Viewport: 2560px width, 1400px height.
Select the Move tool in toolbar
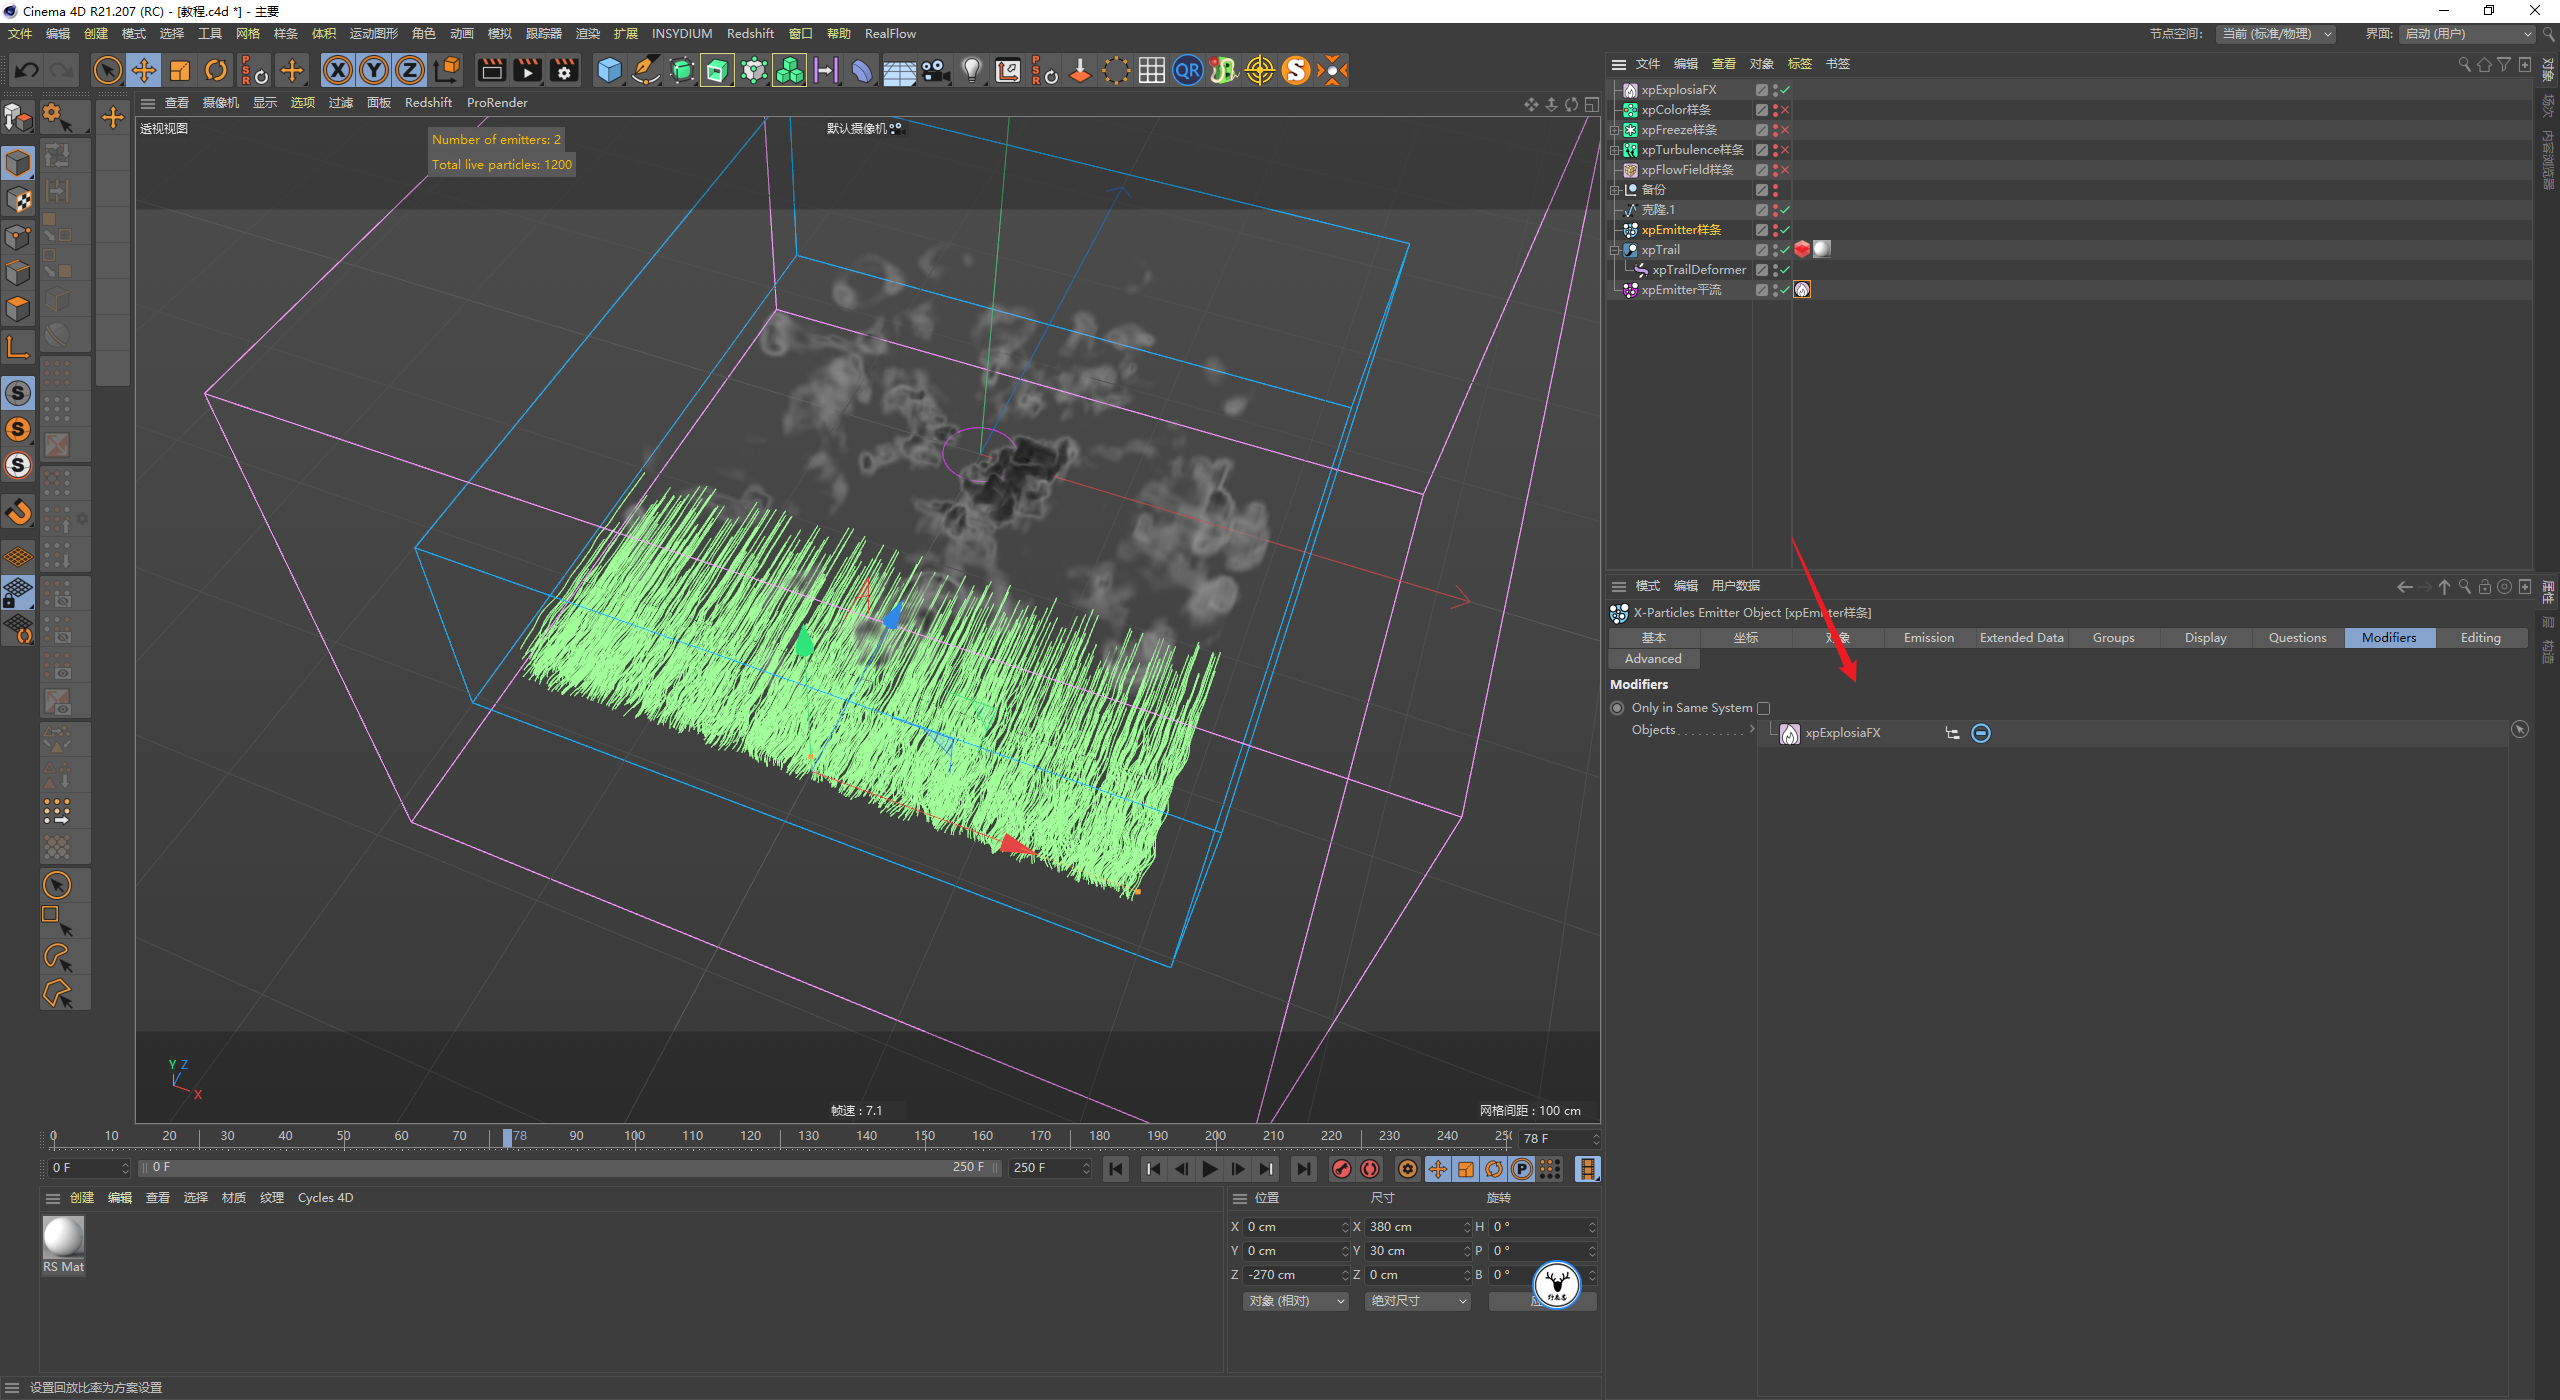point(144,70)
